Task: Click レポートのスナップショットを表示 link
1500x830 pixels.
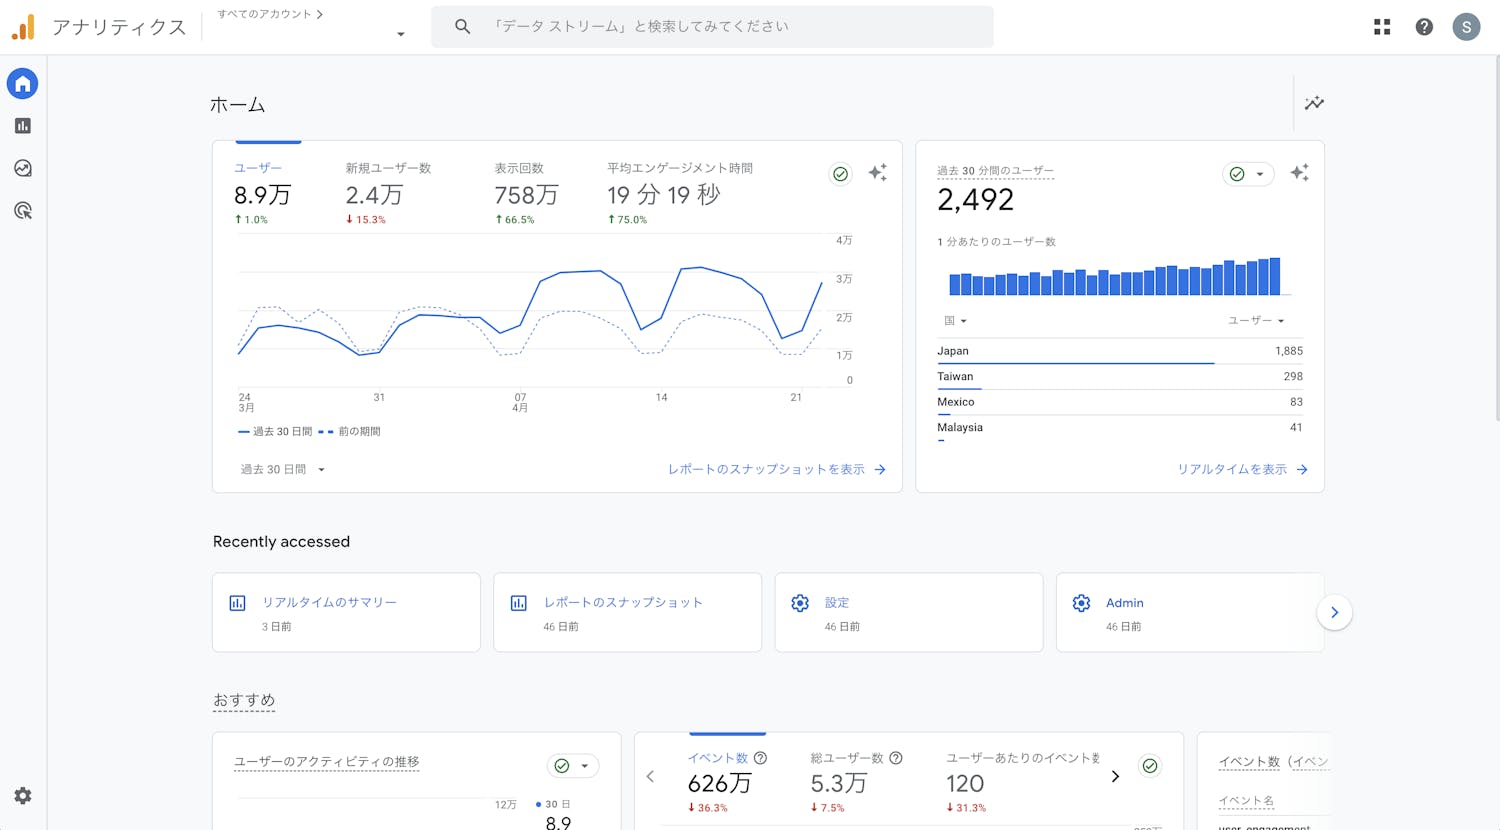Action: (x=776, y=469)
